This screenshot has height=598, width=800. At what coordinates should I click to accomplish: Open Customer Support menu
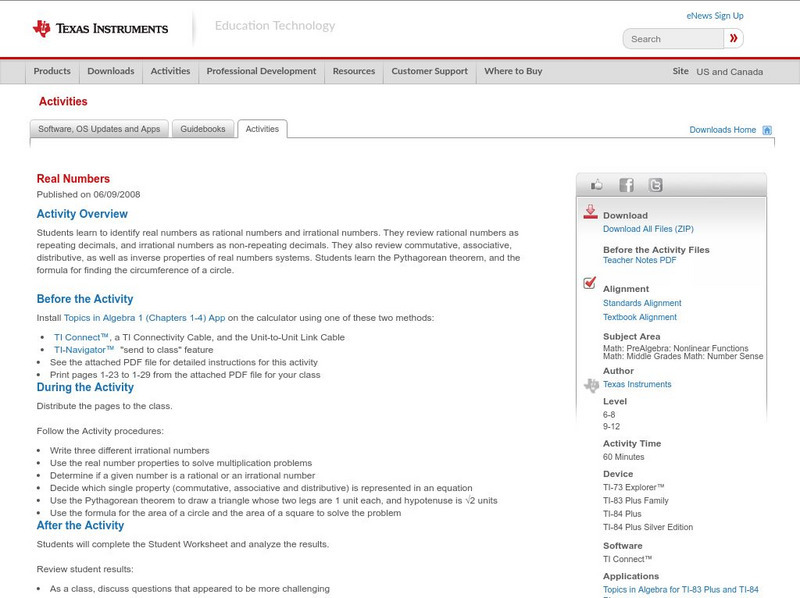pyautogui.click(x=430, y=71)
